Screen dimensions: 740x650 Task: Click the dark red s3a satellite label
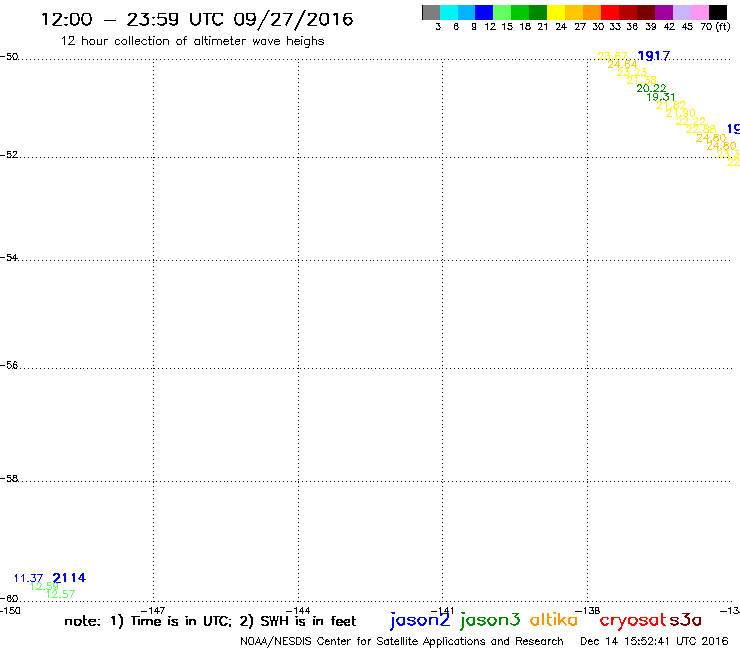[x=685, y=620]
